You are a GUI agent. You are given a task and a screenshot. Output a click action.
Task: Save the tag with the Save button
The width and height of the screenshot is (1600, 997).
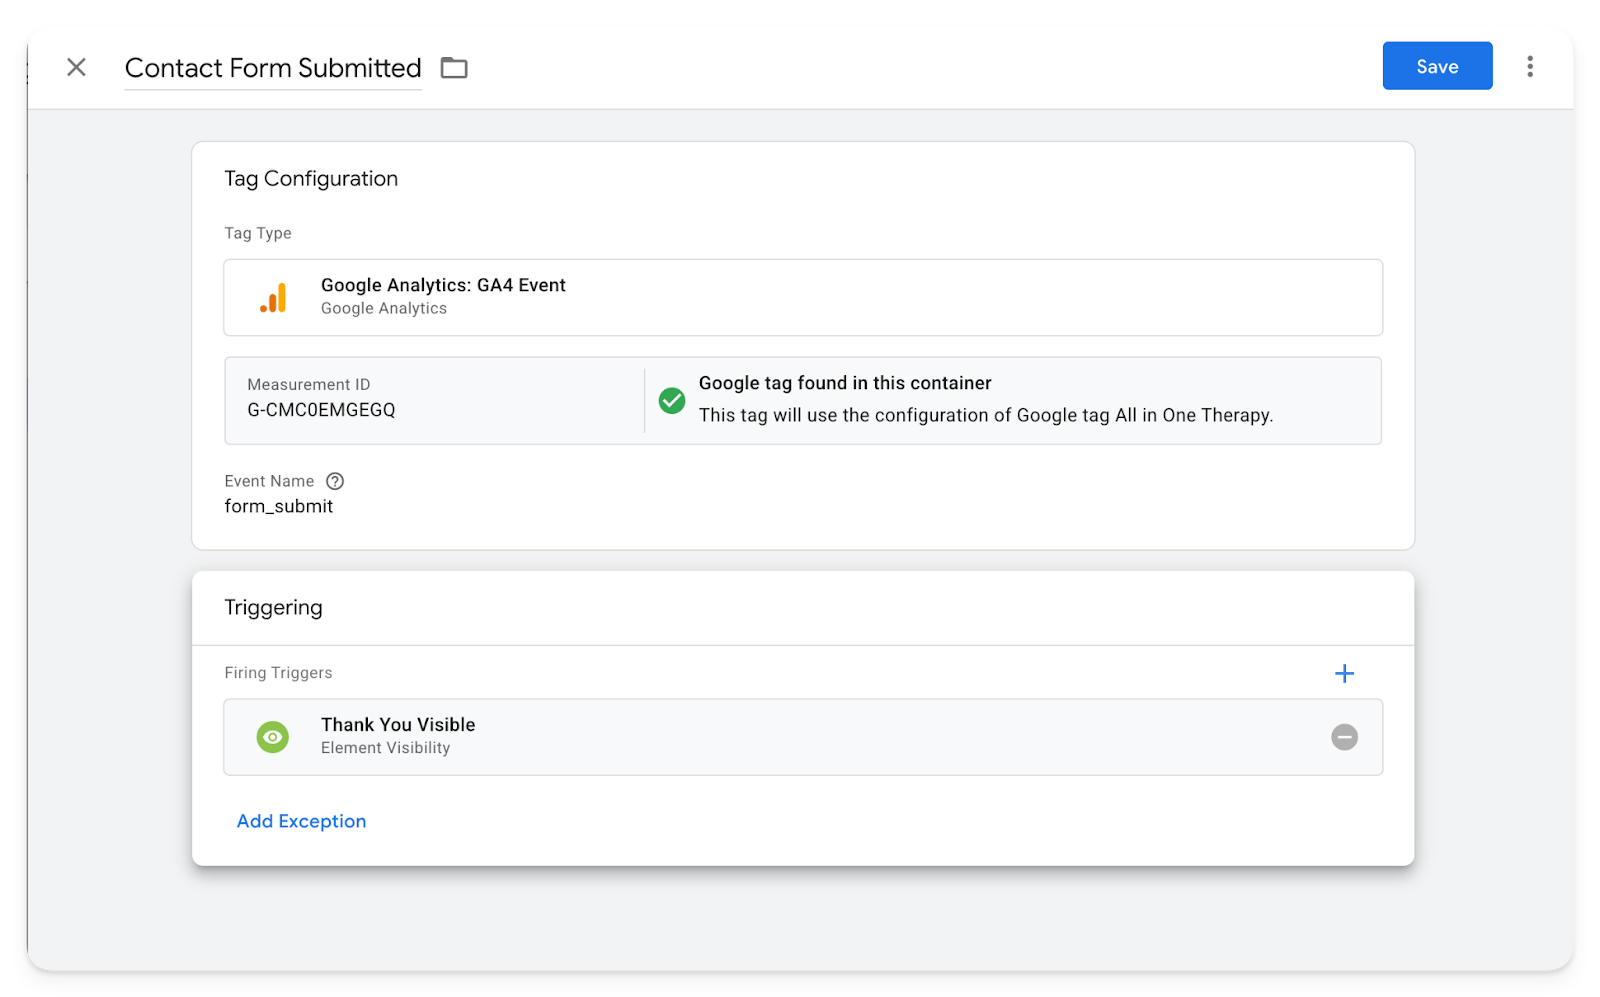point(1436,66)
